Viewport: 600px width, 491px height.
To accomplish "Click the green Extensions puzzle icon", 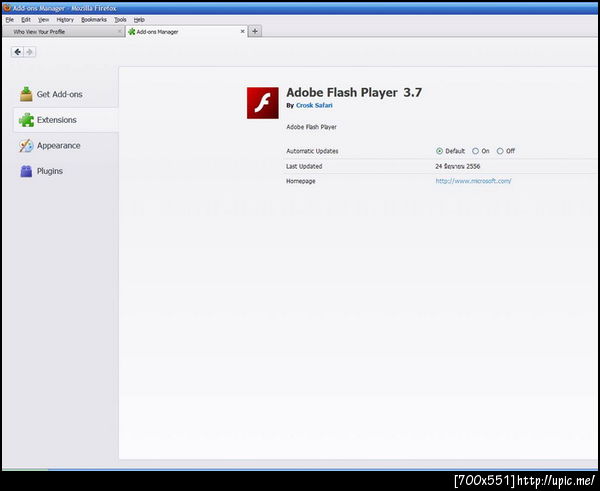I will click(x=26, y=120).
